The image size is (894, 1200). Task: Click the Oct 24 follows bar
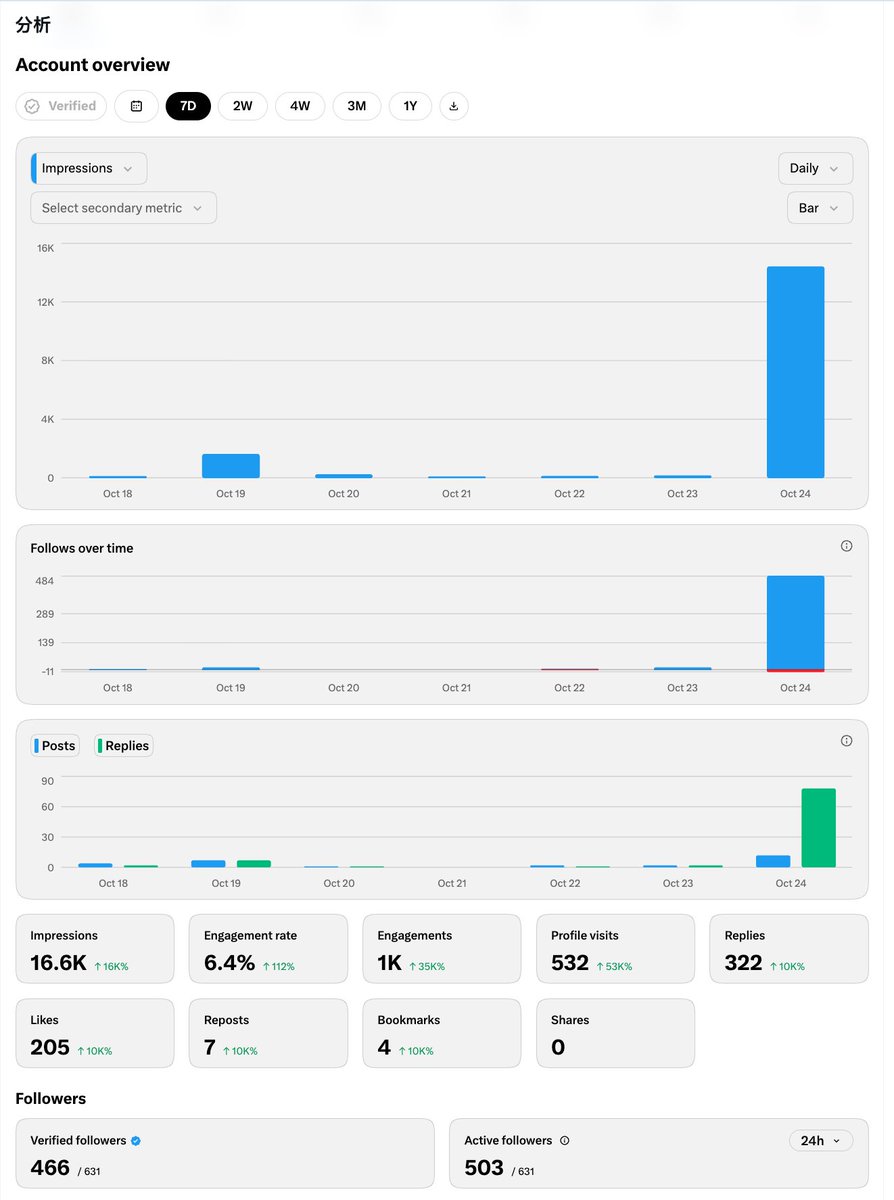(796, 622)
